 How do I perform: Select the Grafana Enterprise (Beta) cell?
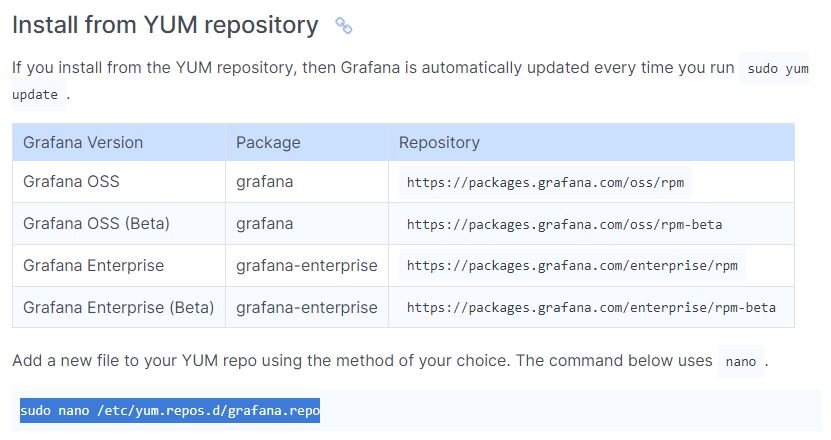[x=118, y=307]
